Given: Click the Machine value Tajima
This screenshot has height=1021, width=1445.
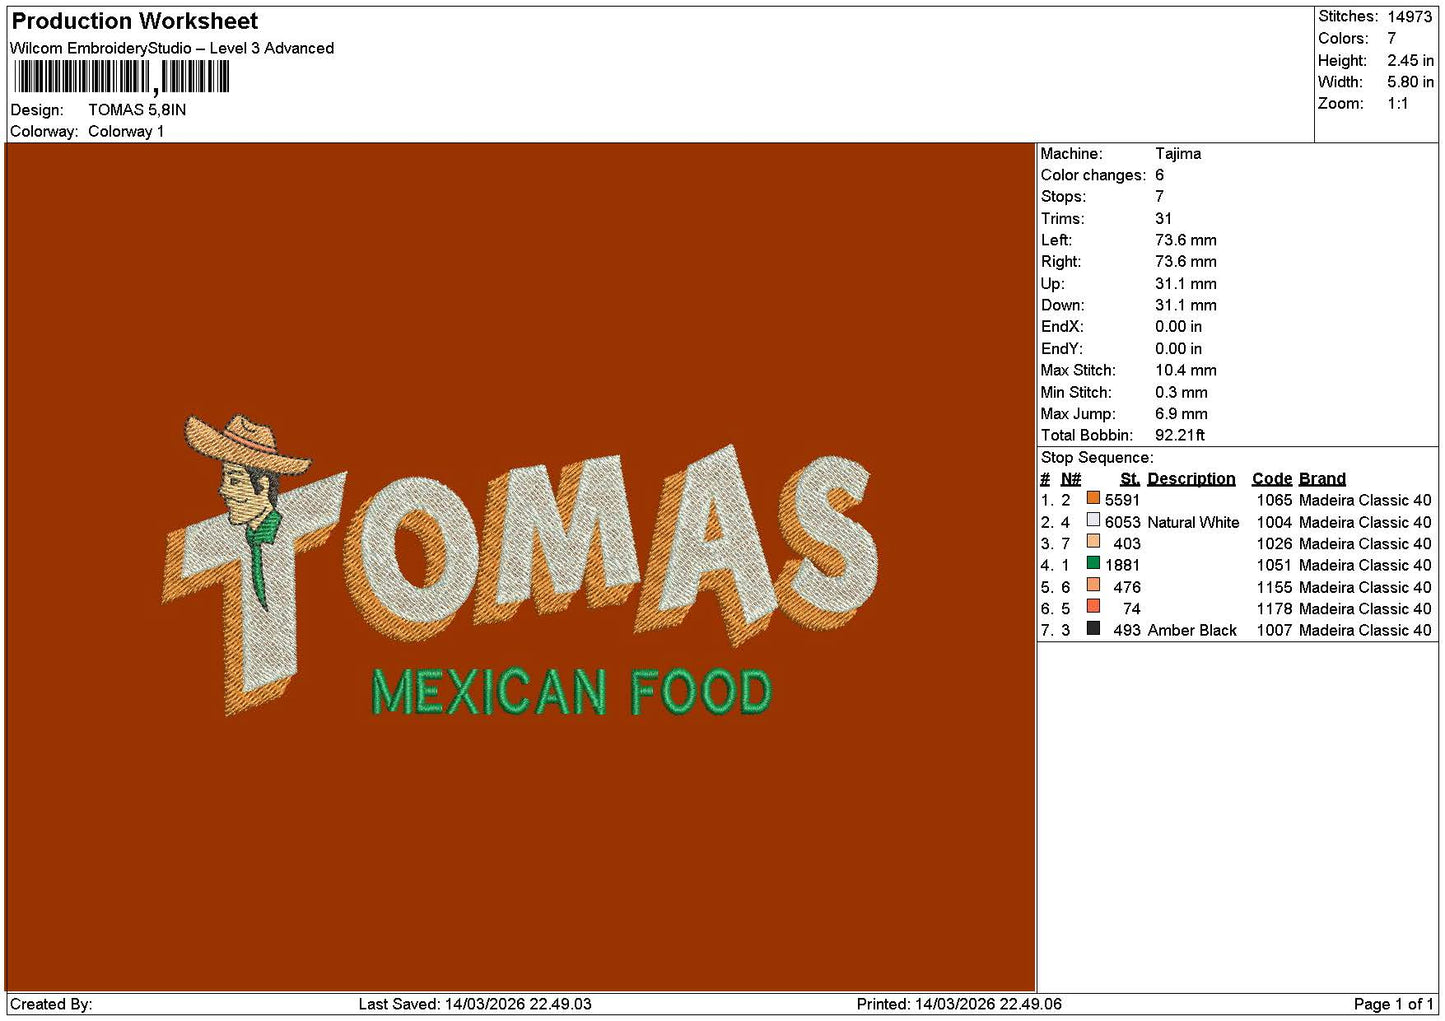Looking at the screenshot, I should (1178, 153).
